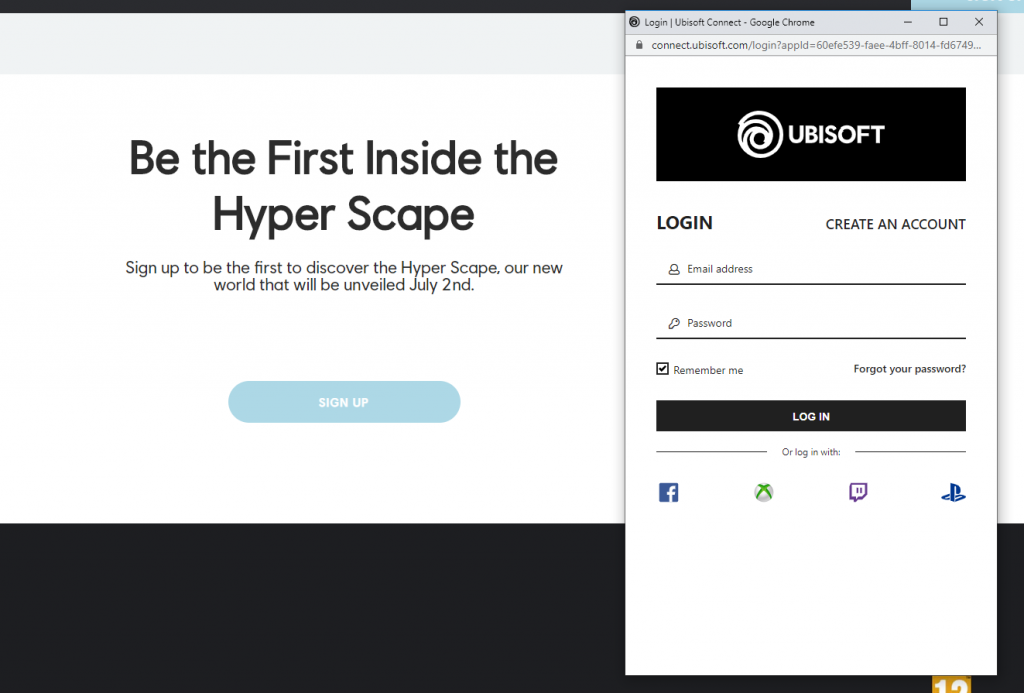
Task: Select the Login tab
Action: 684,223
